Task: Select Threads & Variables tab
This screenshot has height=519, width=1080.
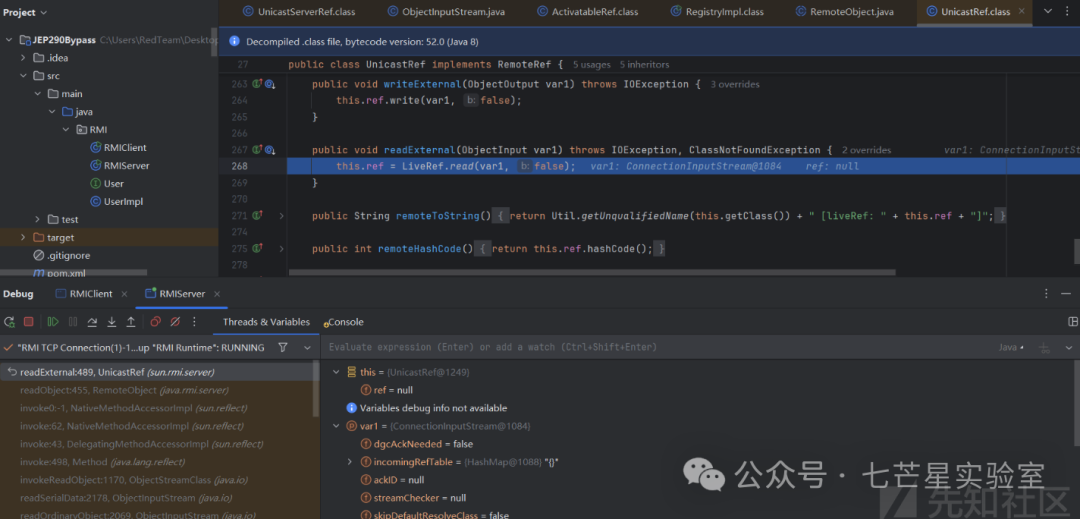Action: pyautogui.click(x=266, y=322)
